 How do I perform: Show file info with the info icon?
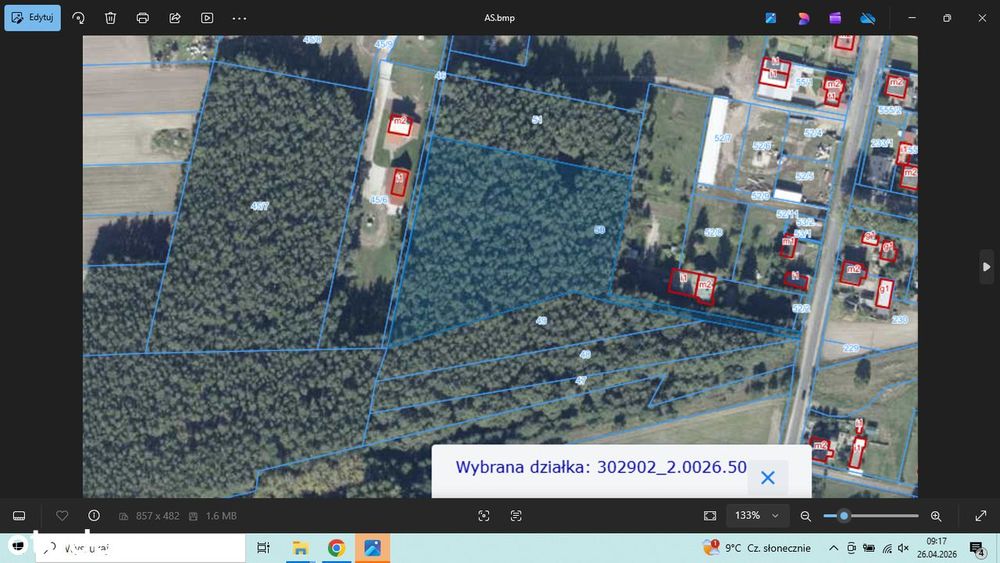tap(94, 515)
